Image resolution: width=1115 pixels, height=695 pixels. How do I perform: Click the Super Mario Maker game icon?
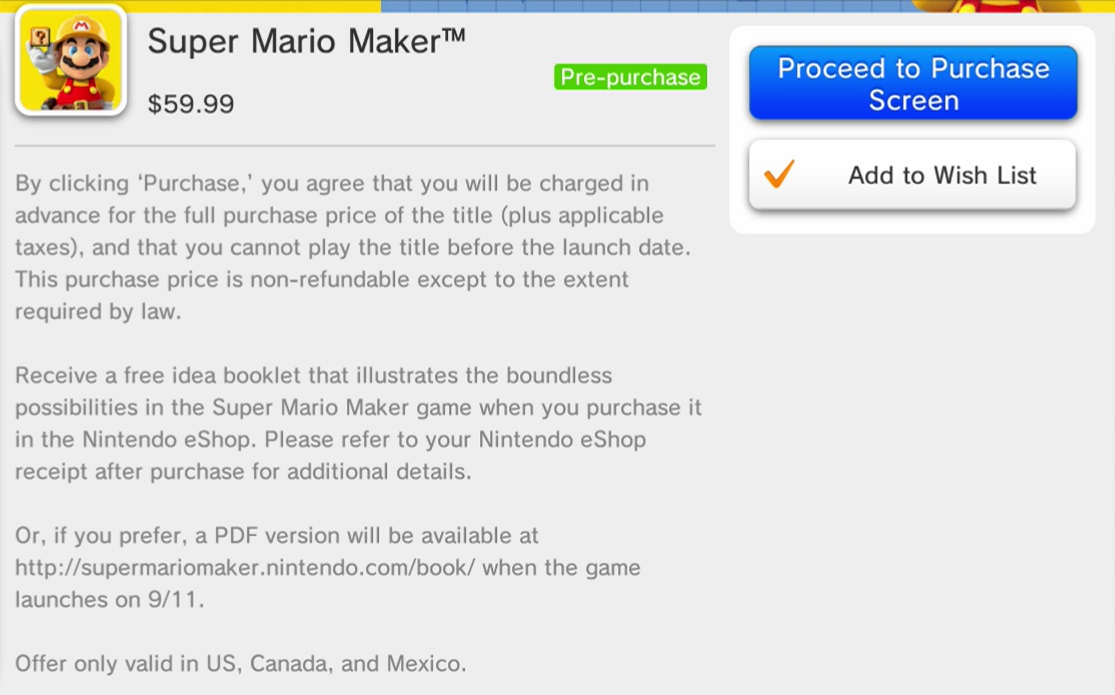[x=71, y=61]
